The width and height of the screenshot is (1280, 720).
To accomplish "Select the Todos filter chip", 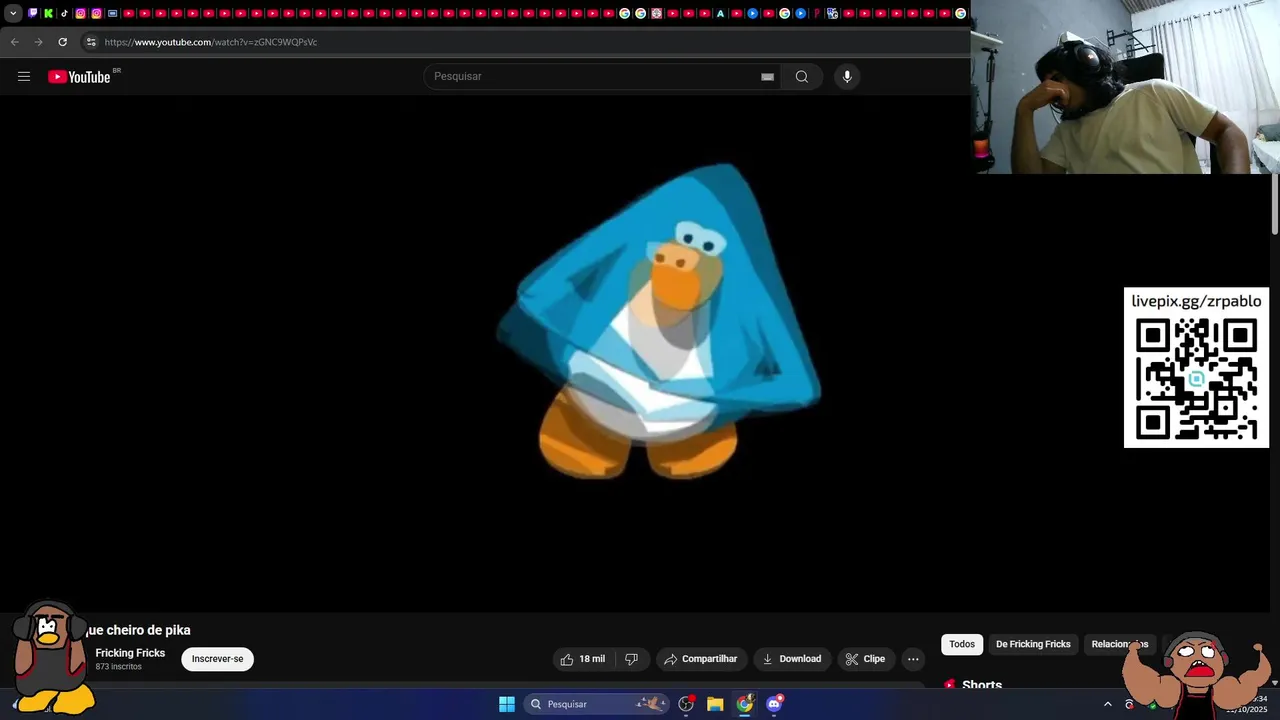I will pyautogui.click(x=962, y=644).
